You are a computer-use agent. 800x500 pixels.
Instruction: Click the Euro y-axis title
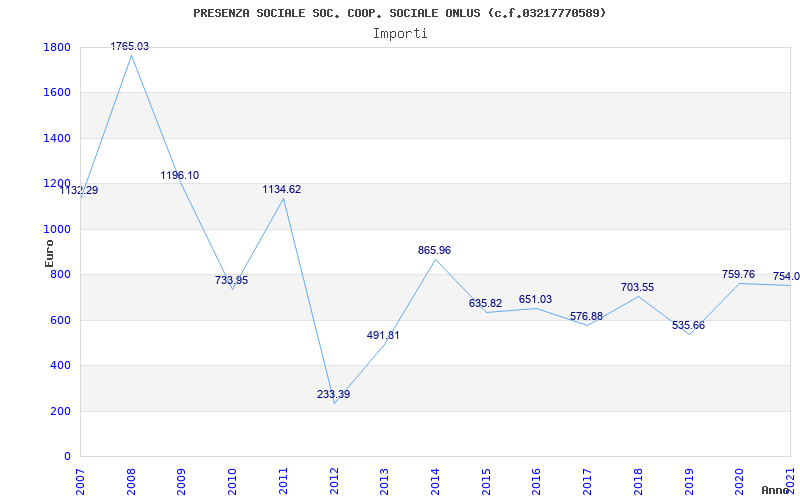click(49, 253)
